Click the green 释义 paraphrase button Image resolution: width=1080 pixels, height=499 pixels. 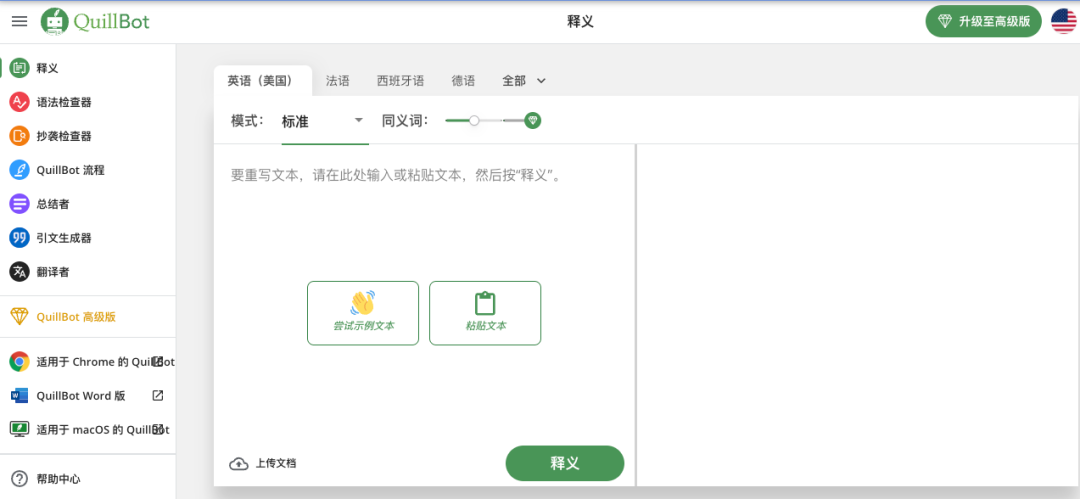point(565,463)
